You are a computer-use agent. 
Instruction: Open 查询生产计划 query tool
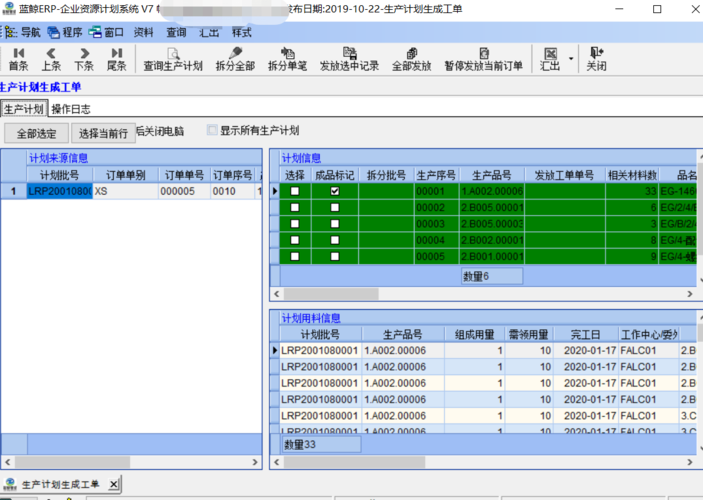point(173,59)
